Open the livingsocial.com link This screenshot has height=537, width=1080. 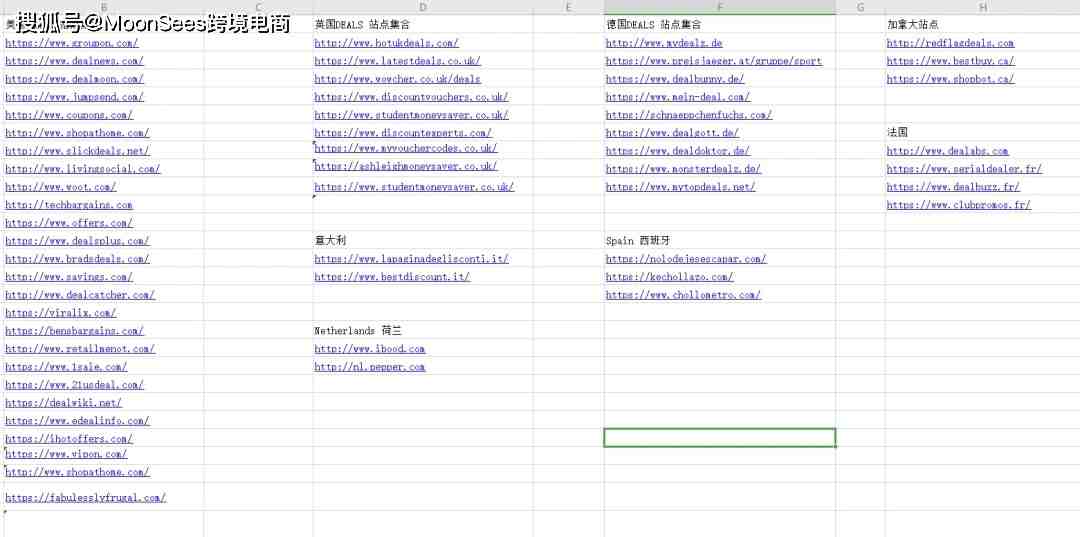pos(83,169)
